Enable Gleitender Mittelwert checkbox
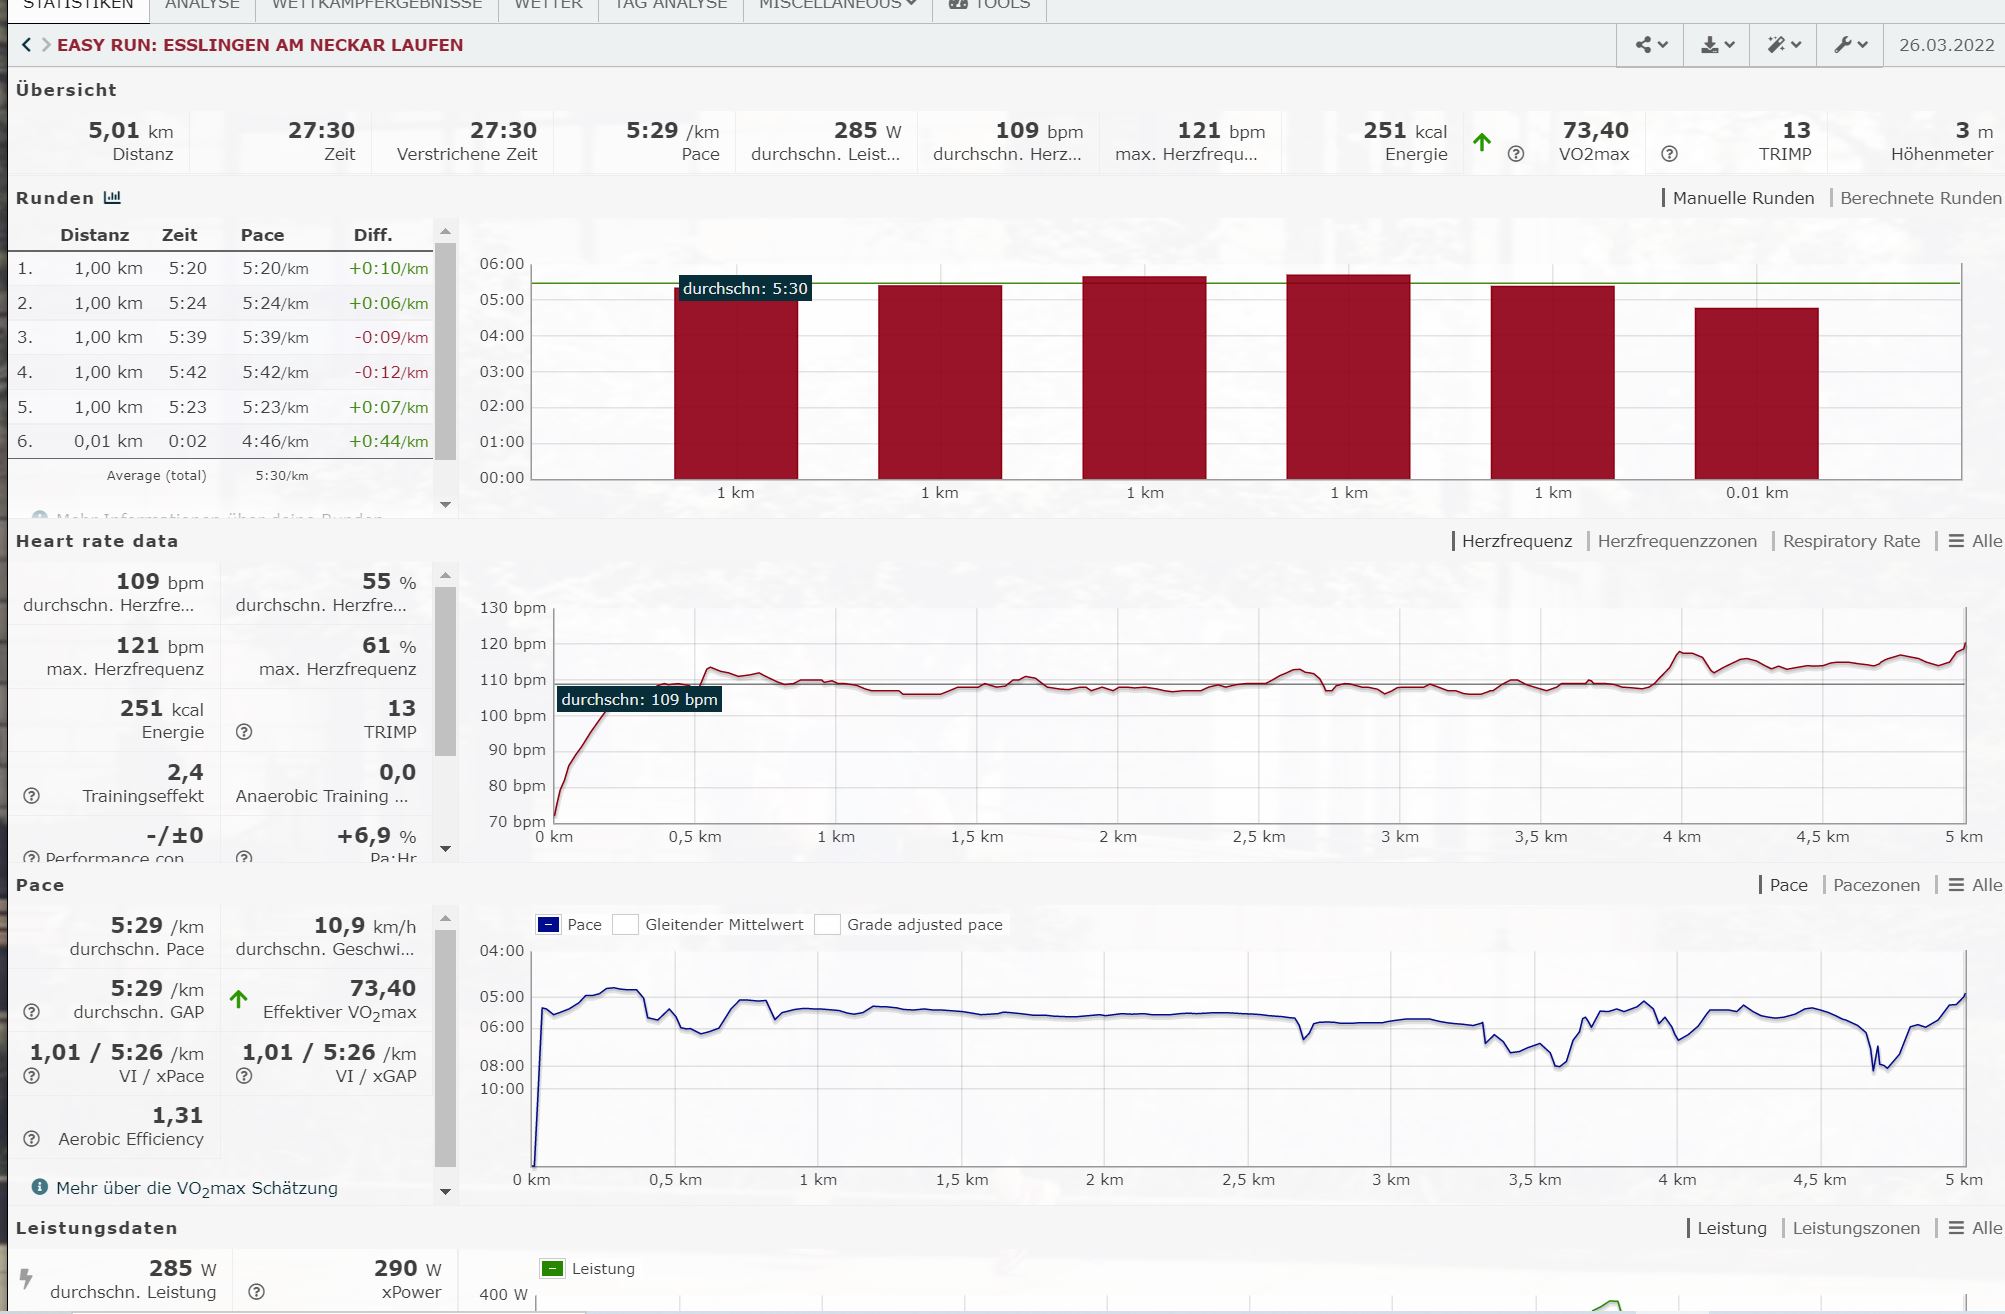 click(625, 924)
